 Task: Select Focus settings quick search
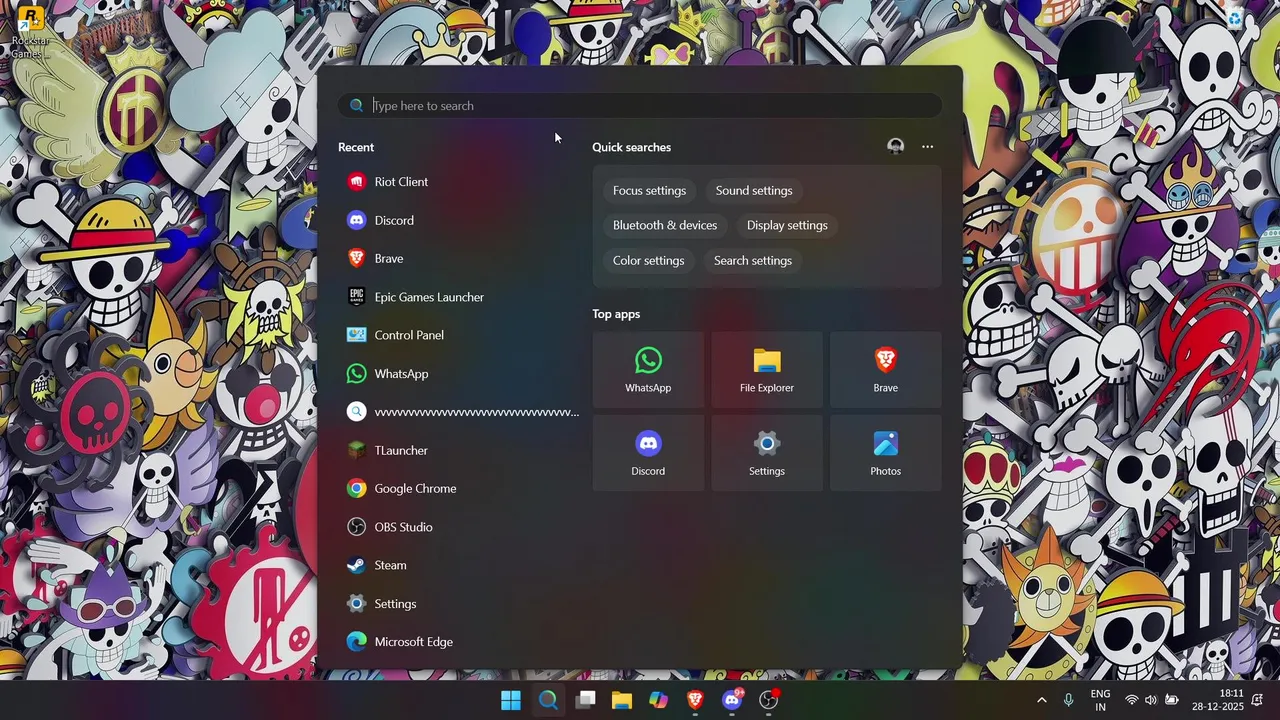(x=650, y=191)
